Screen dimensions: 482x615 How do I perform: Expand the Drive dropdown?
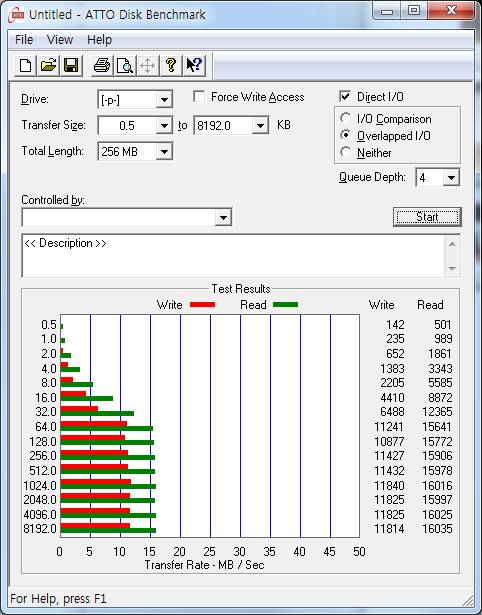pos(164,100)
